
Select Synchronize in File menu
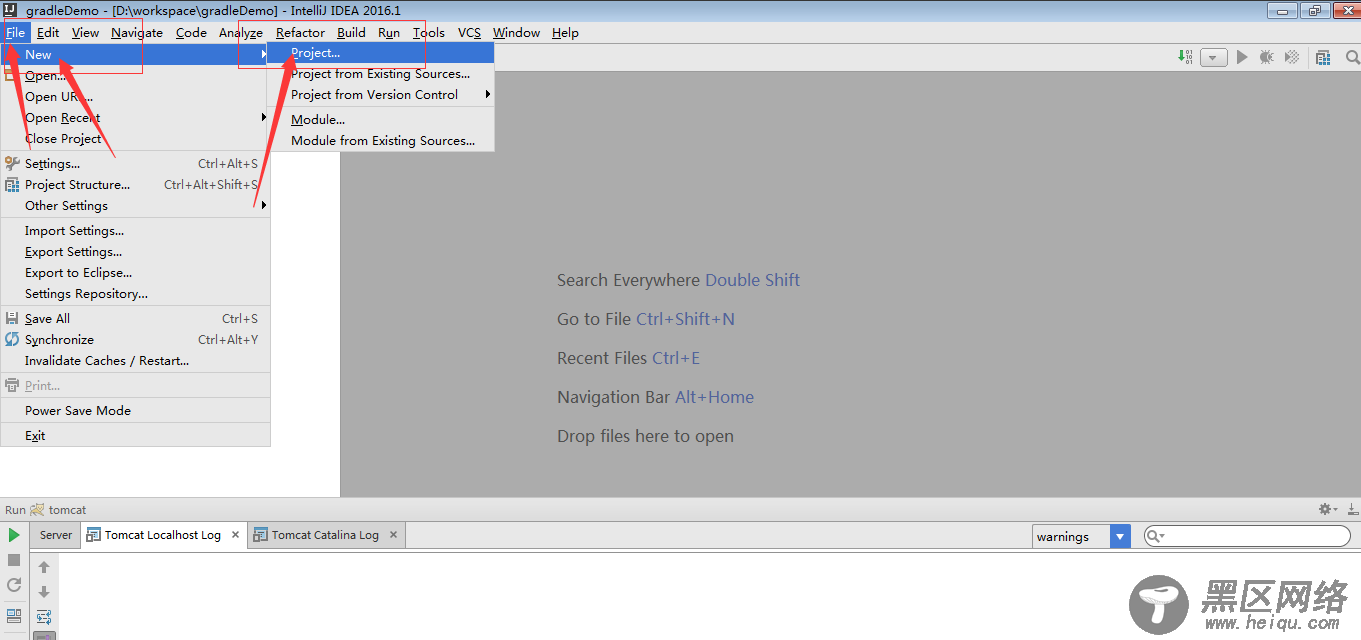135,339
